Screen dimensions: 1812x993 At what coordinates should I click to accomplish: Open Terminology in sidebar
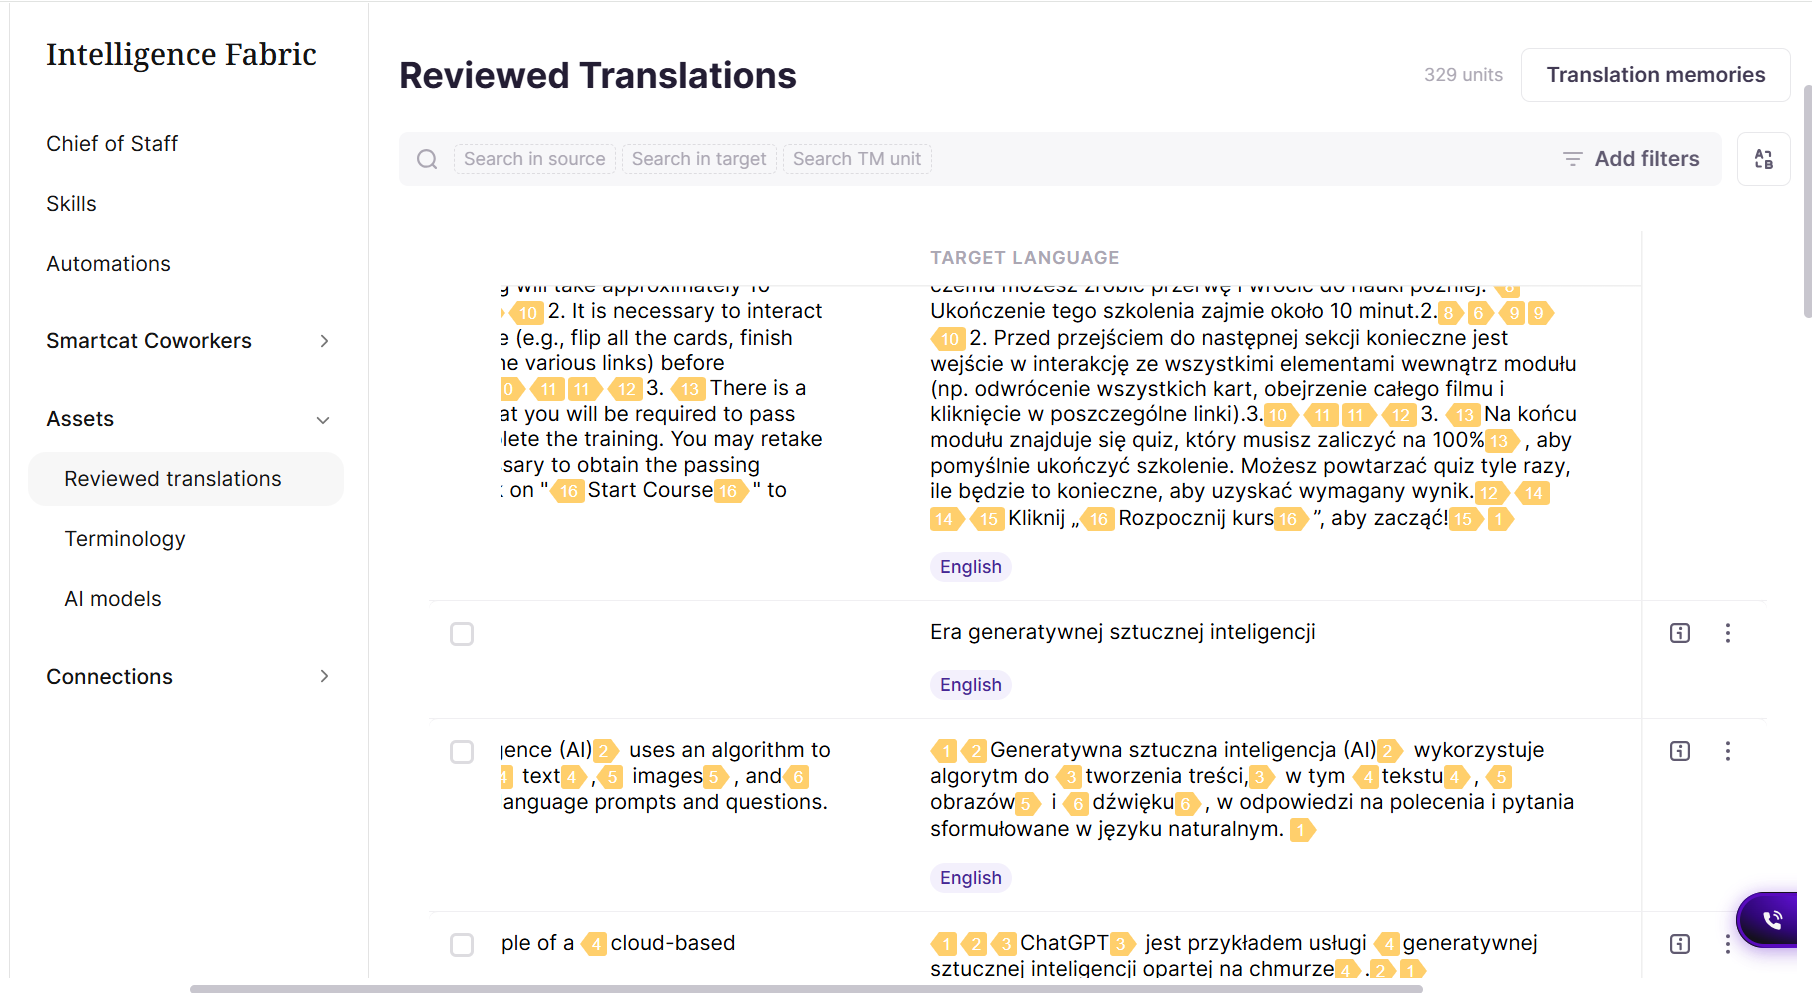point(125,539)
